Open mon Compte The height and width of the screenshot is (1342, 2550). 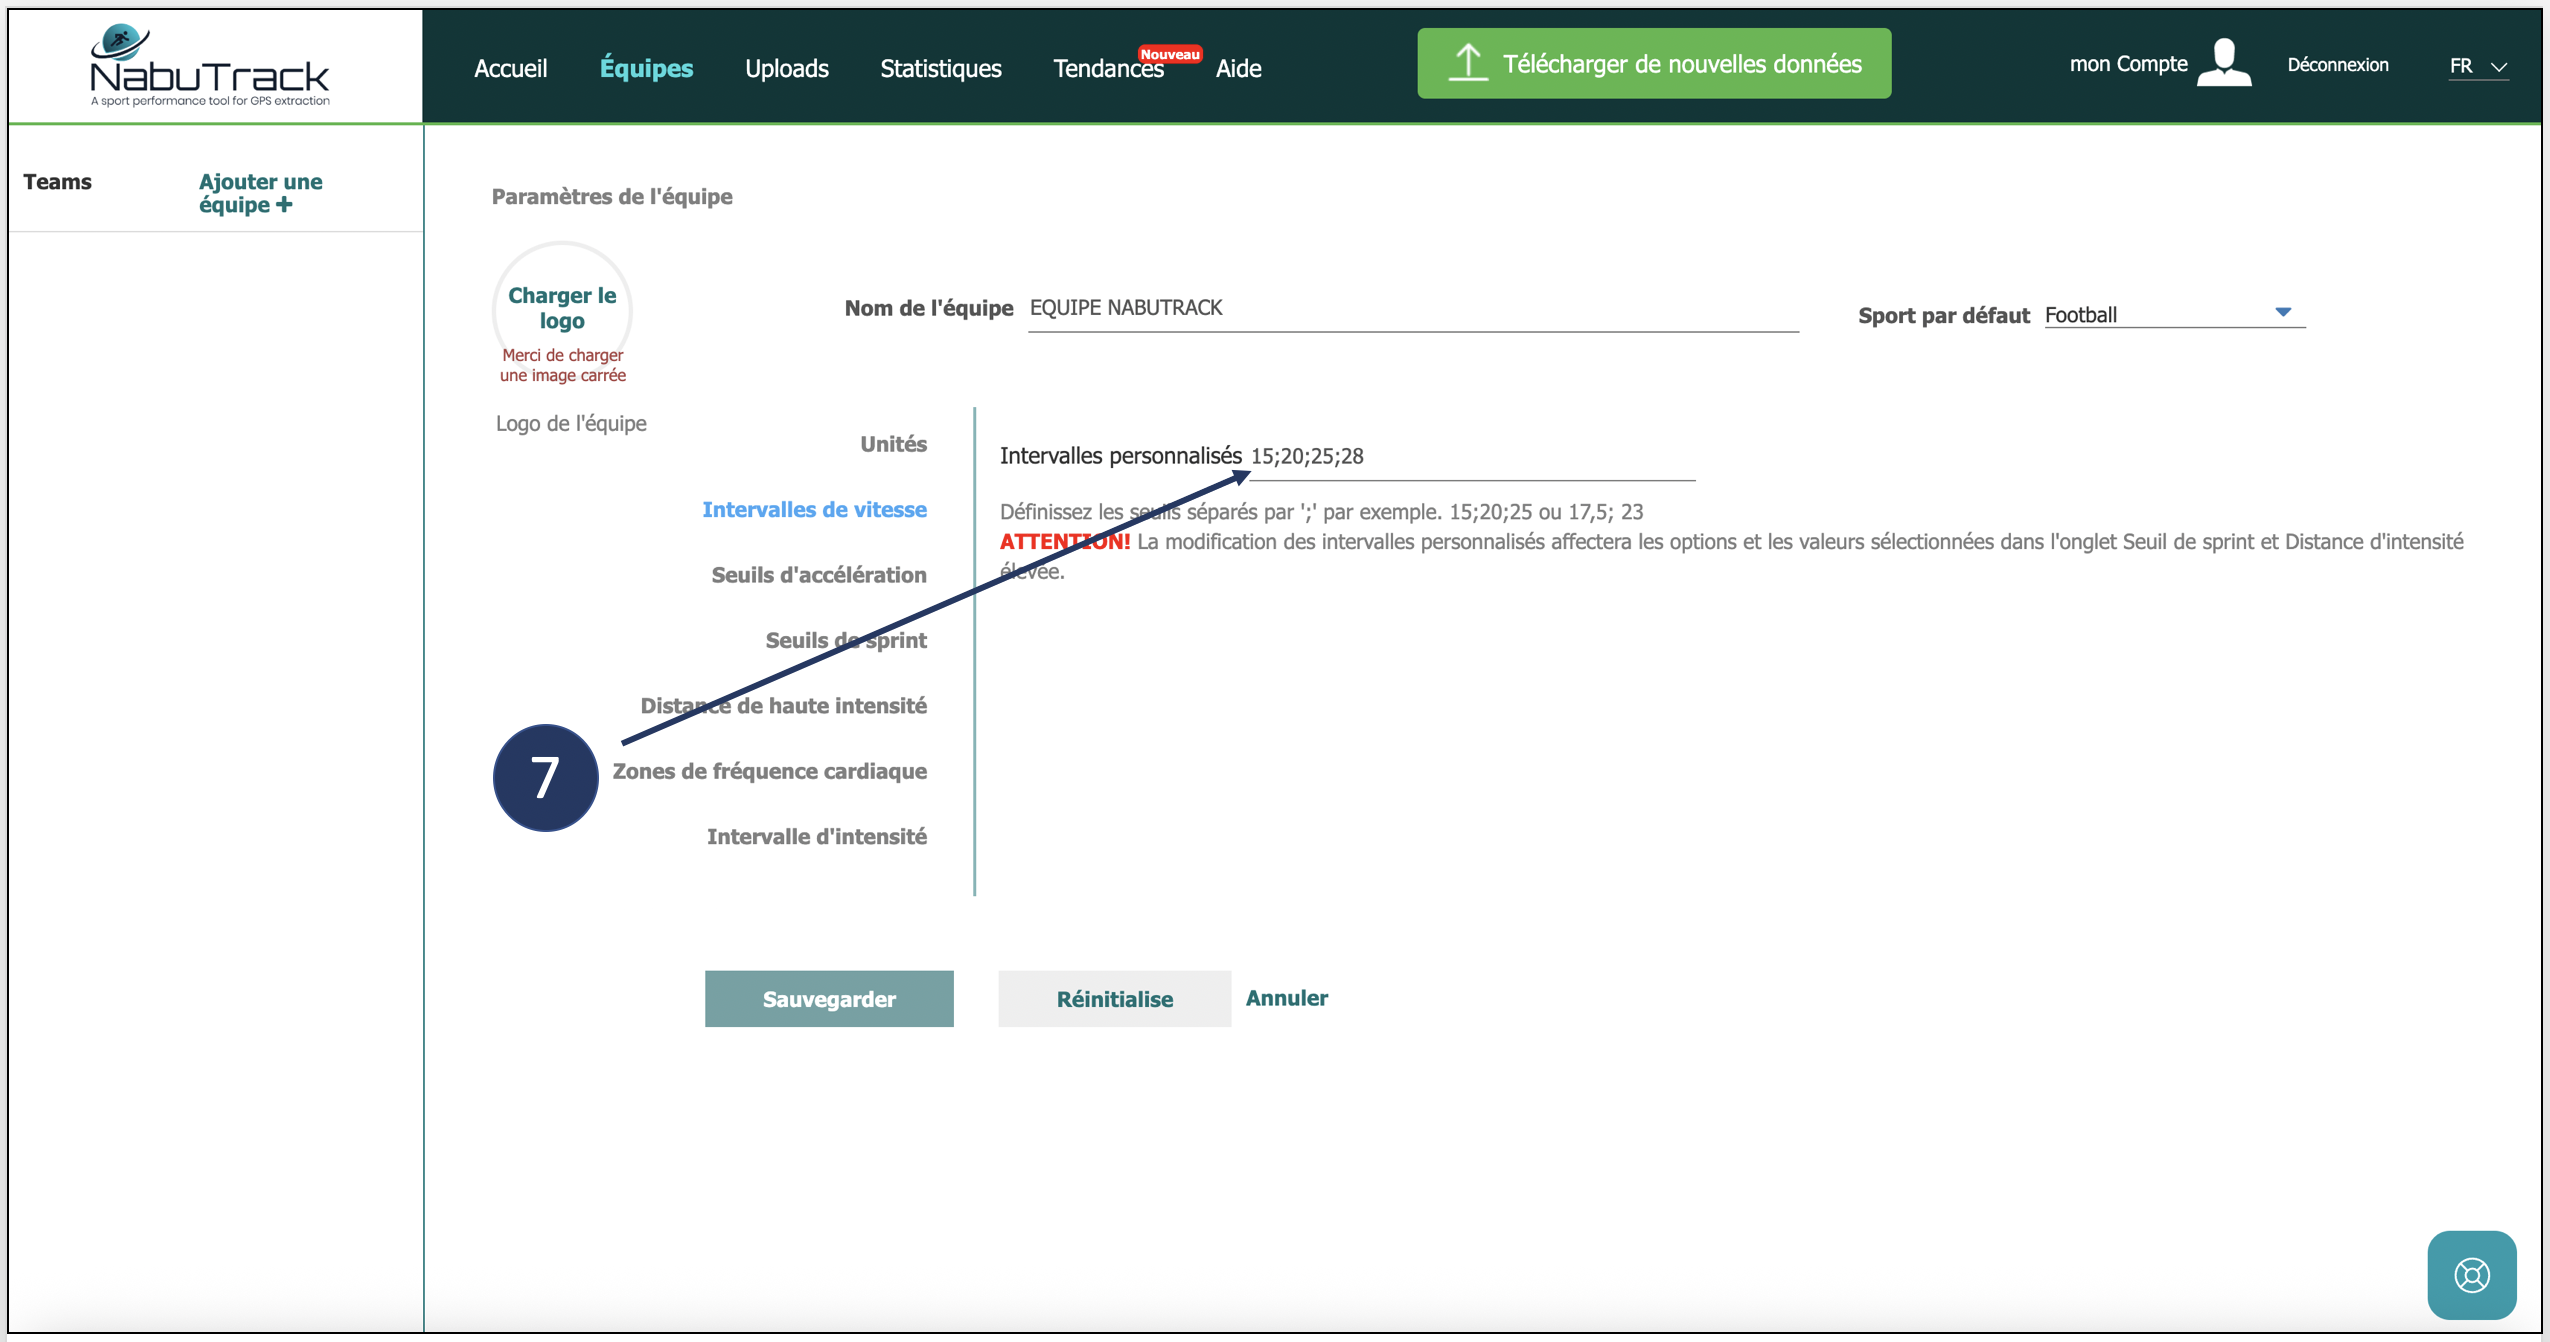click(x=2128, y=64)
